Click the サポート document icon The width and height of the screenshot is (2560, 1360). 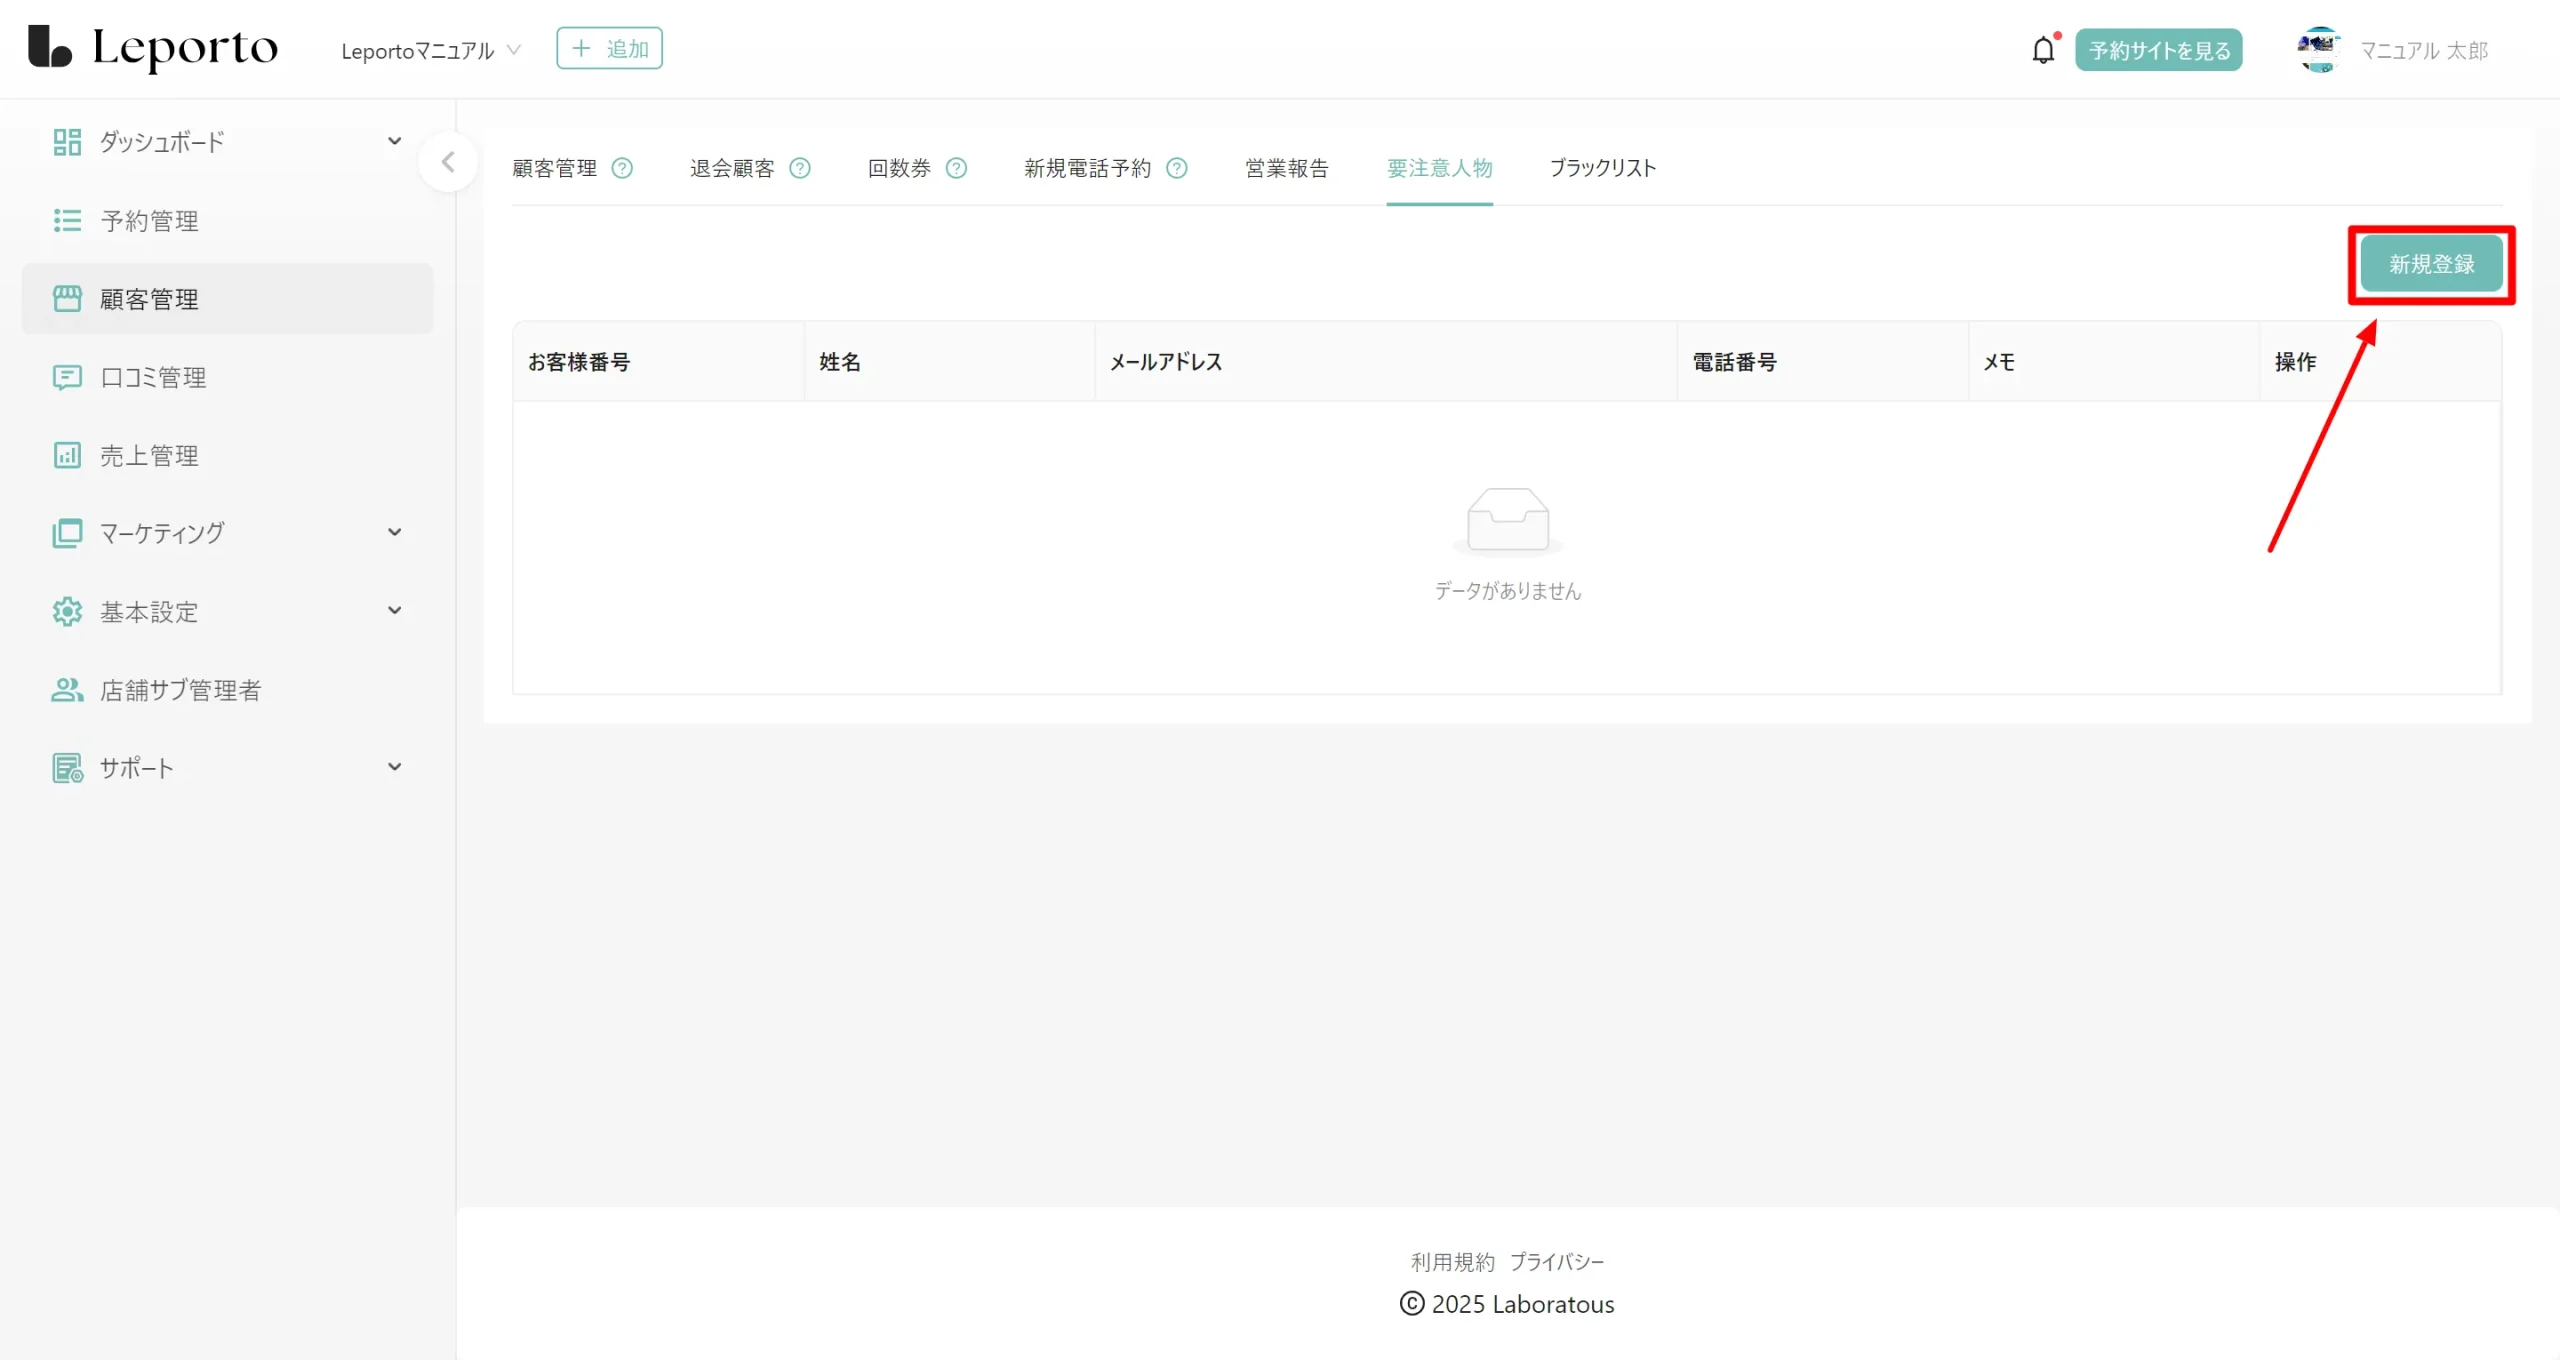tap(67, 768)
